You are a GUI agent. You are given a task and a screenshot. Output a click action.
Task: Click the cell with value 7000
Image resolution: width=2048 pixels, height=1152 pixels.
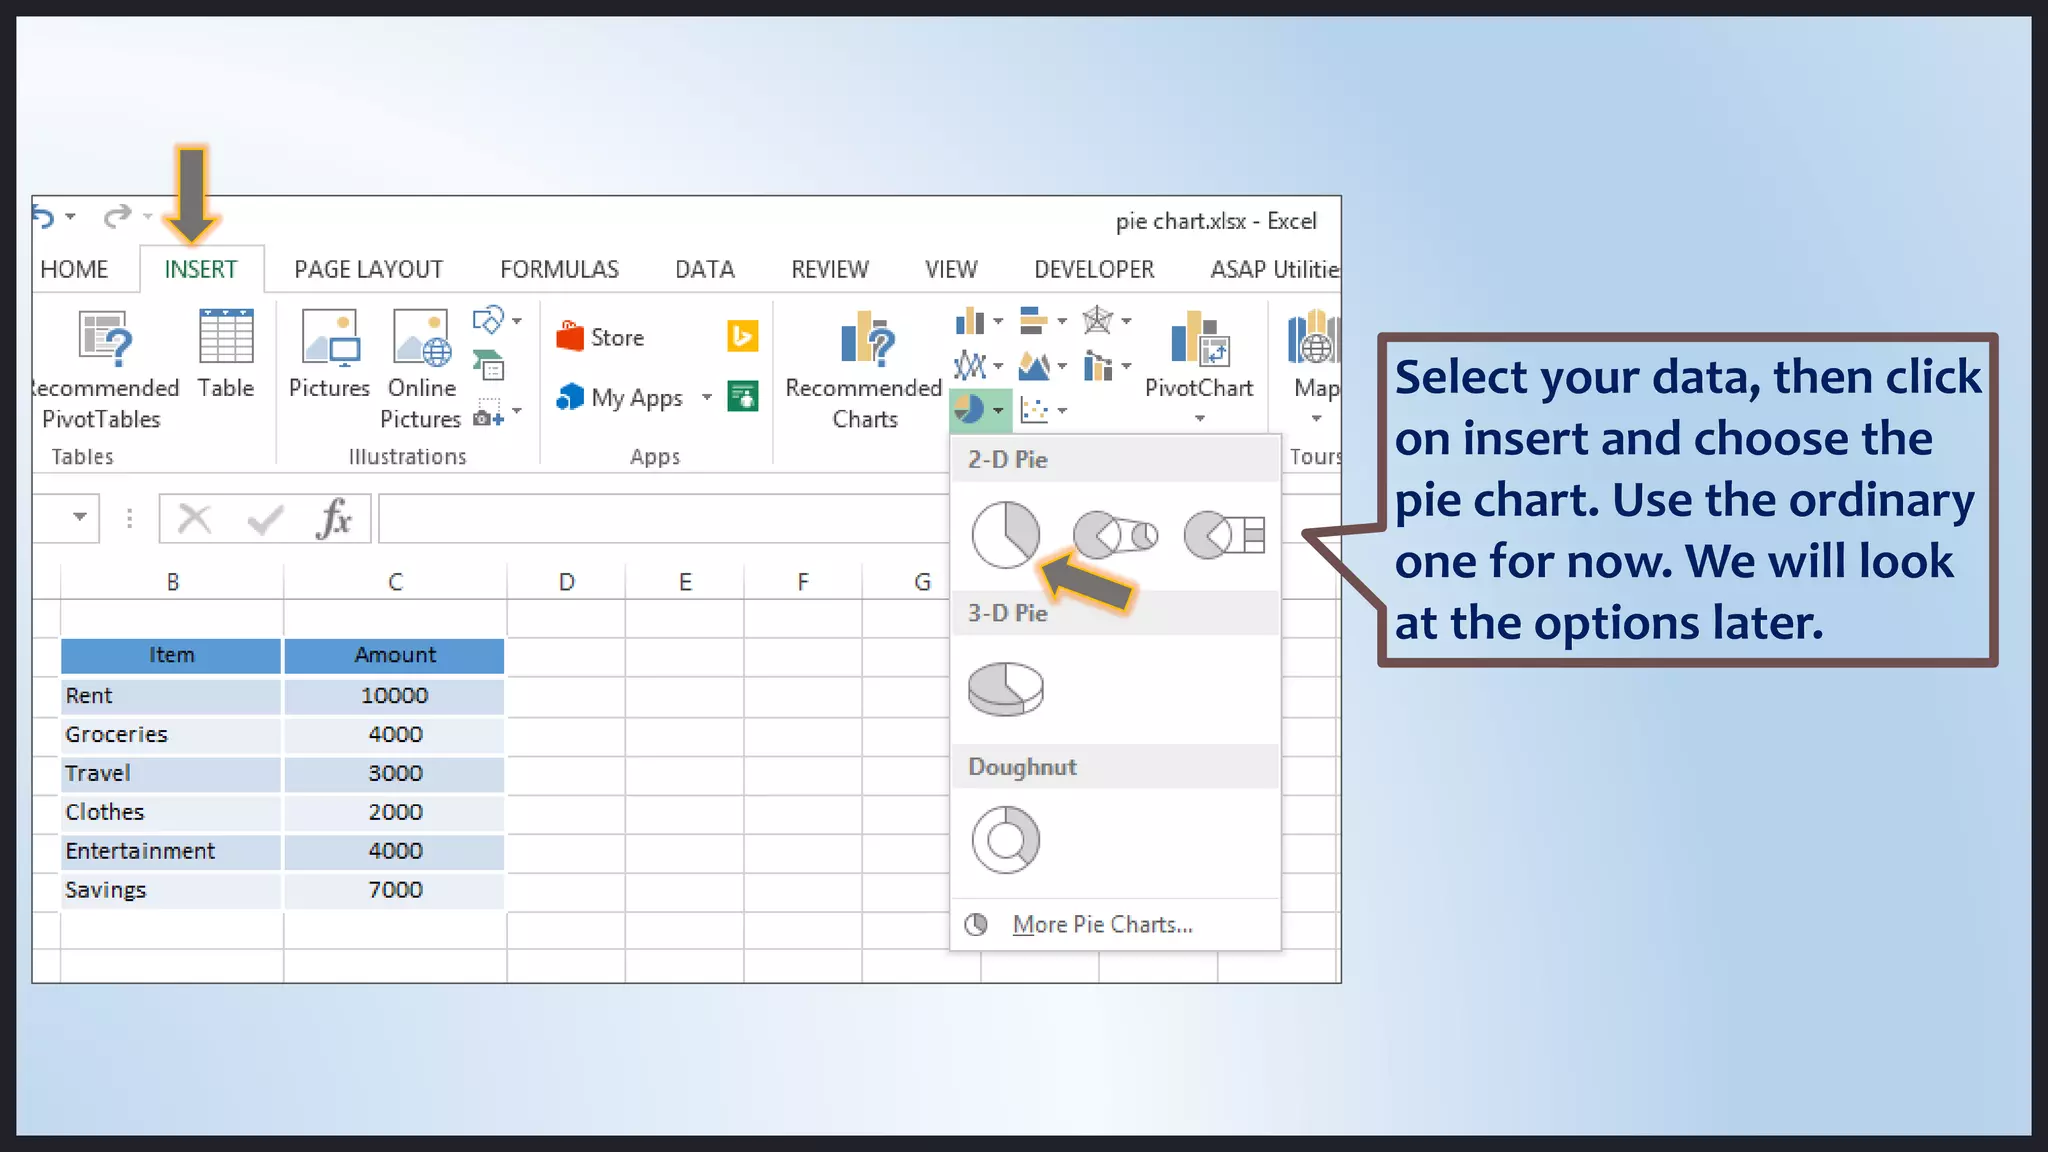point(395,891)
